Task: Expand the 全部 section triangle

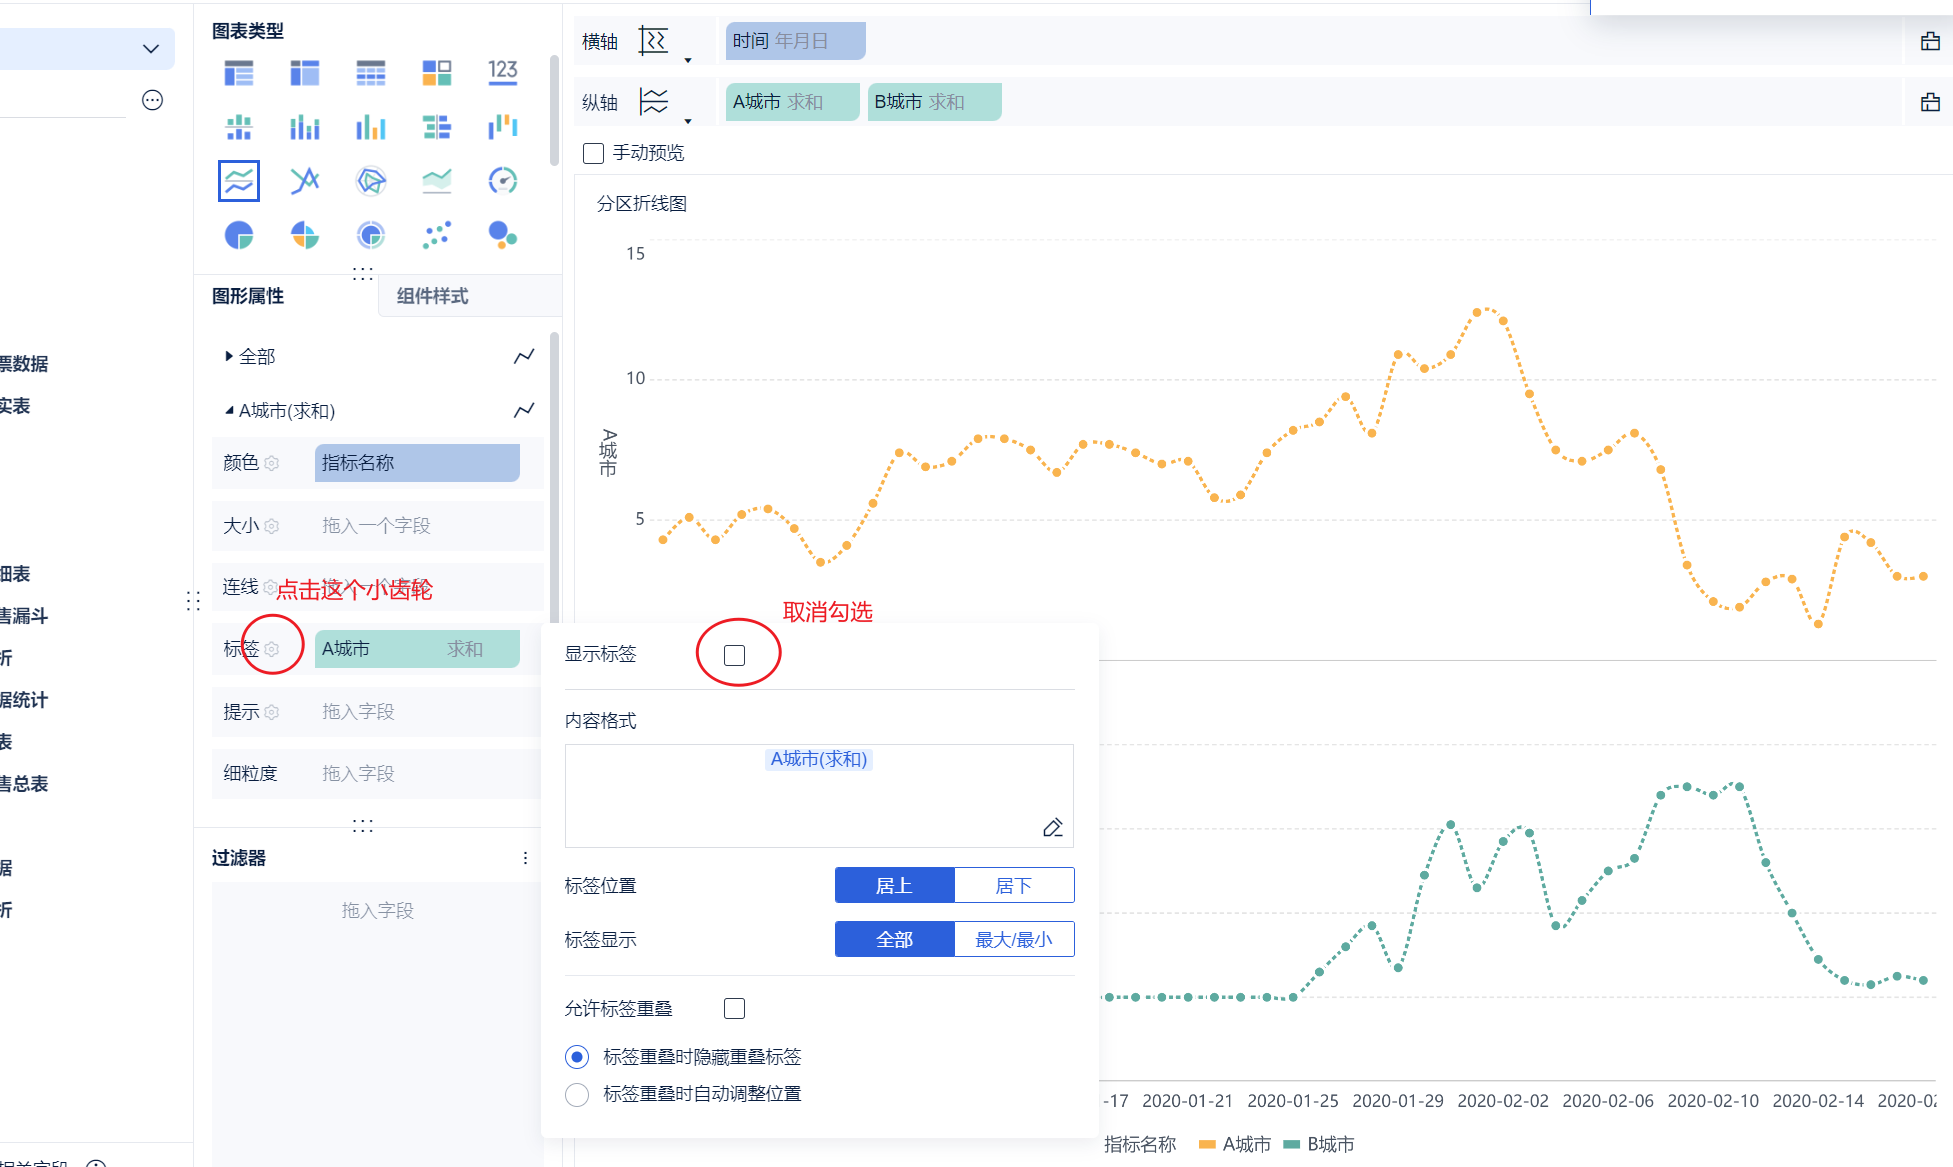Action: 229,356
